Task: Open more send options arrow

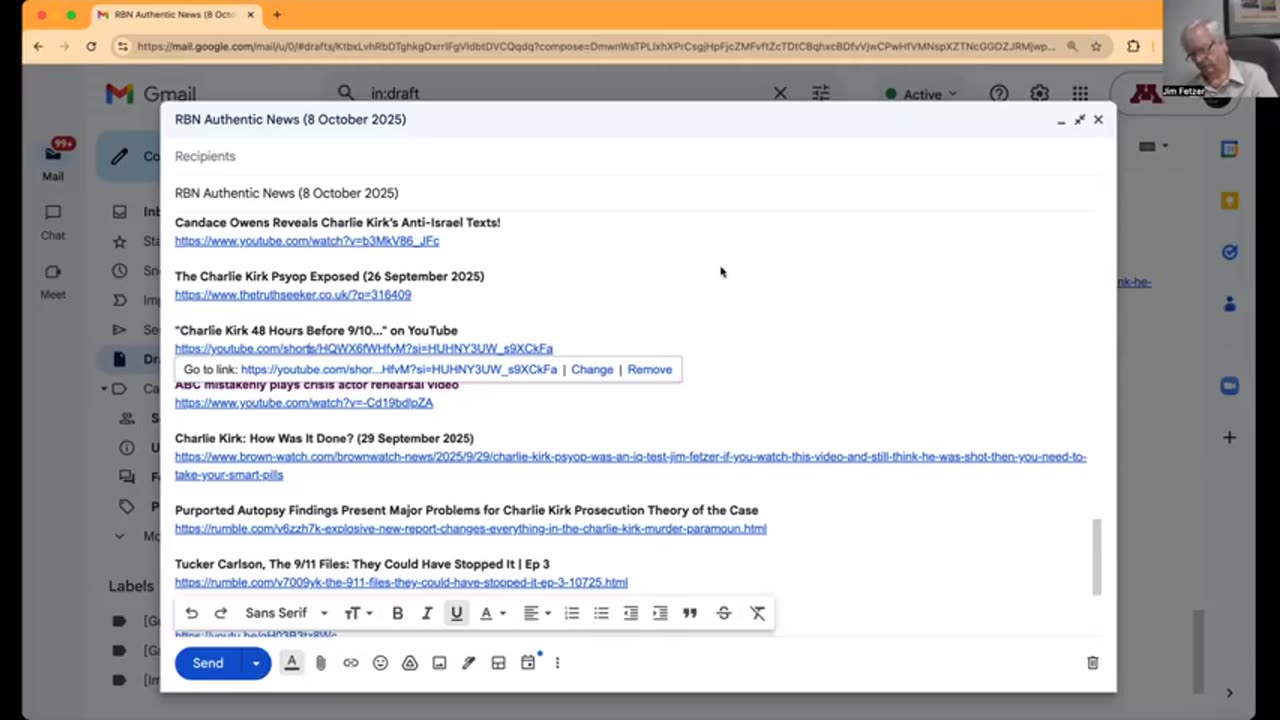Action: [256, 663]
